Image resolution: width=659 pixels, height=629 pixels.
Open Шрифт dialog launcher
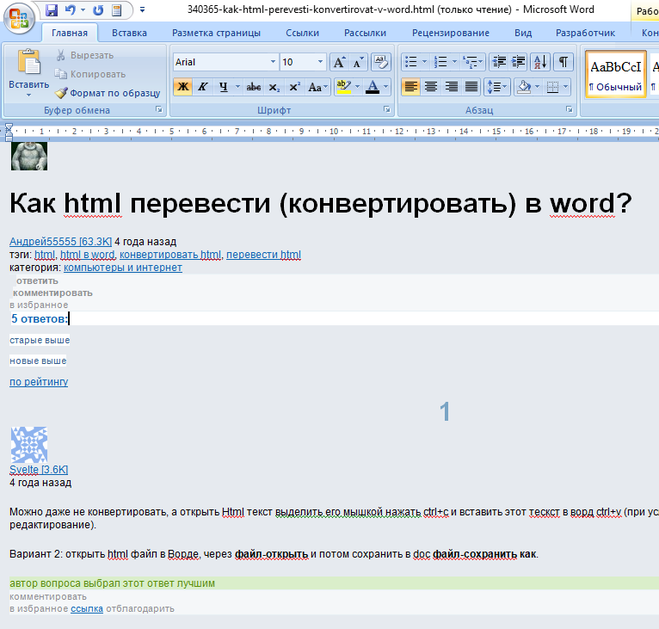pyautogui.click(x=387, y=110)
